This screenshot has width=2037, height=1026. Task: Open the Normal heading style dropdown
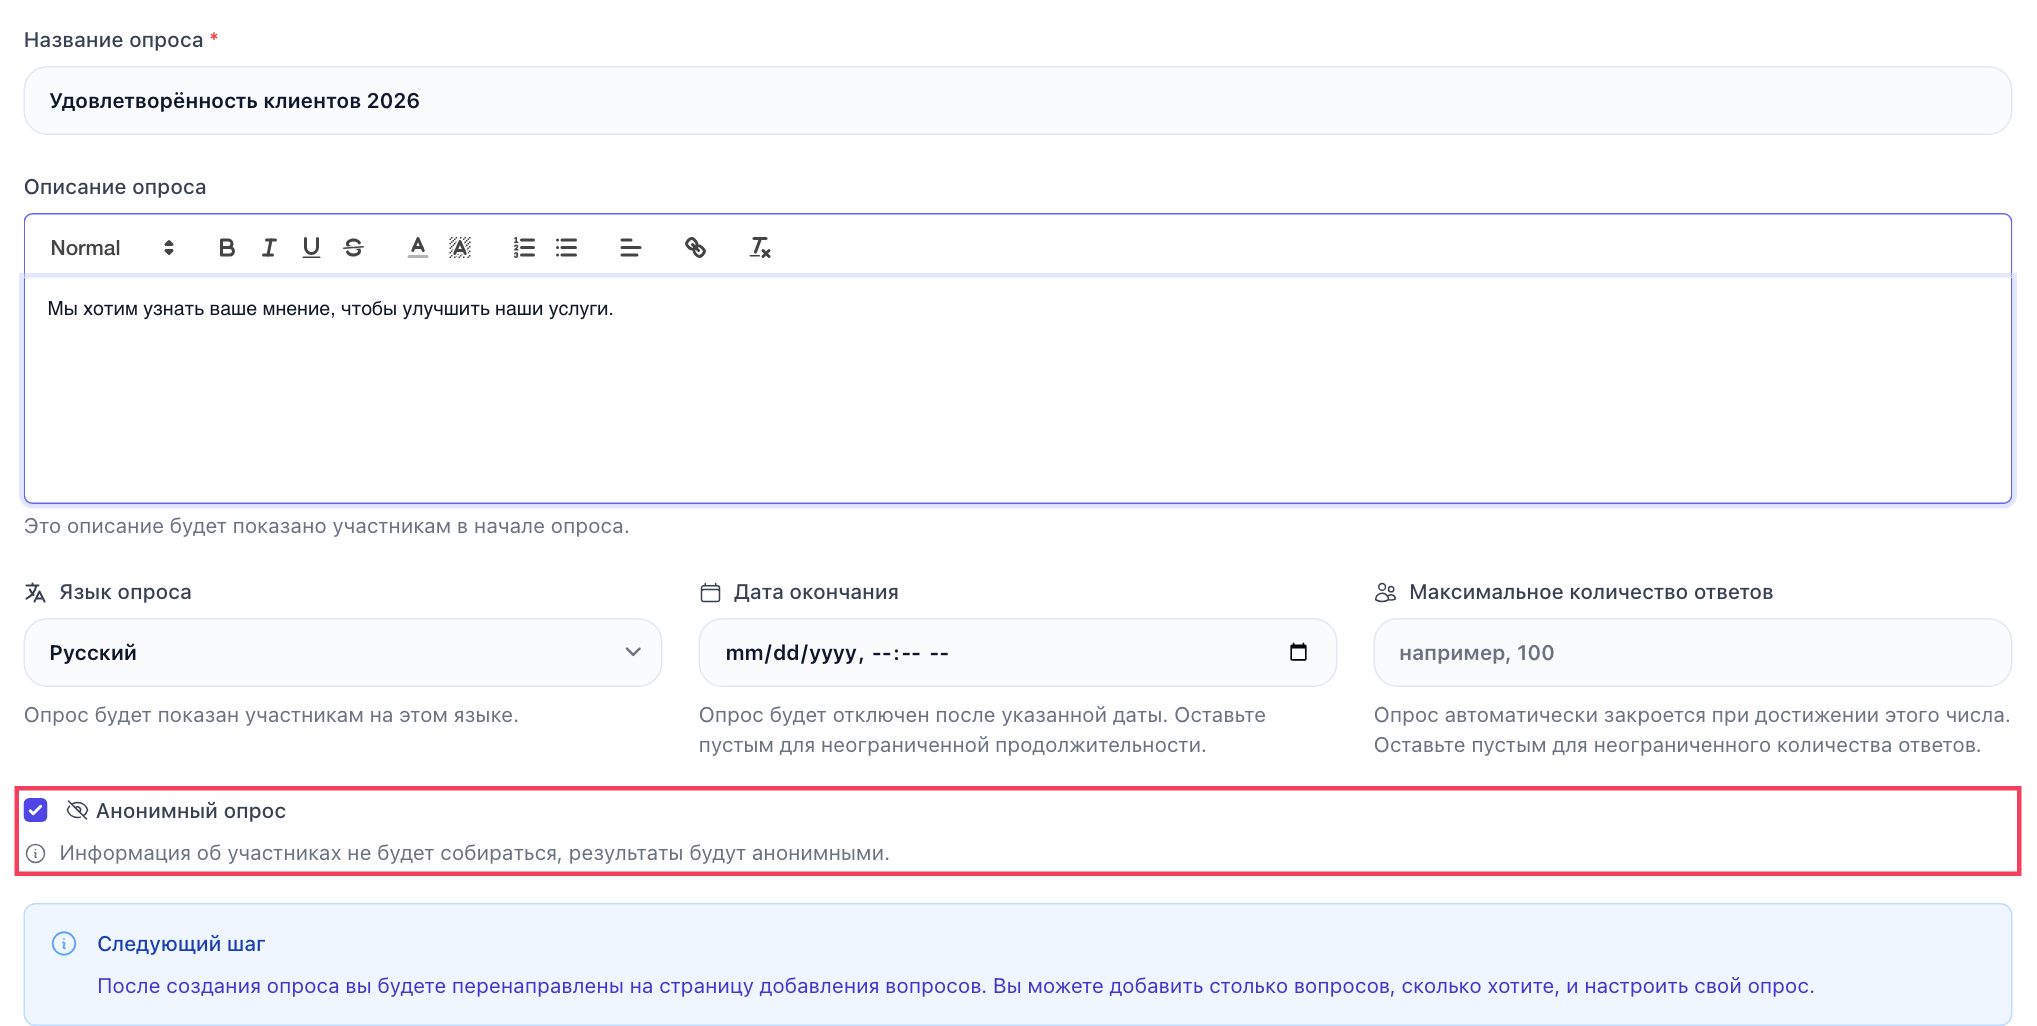point(113,247)
